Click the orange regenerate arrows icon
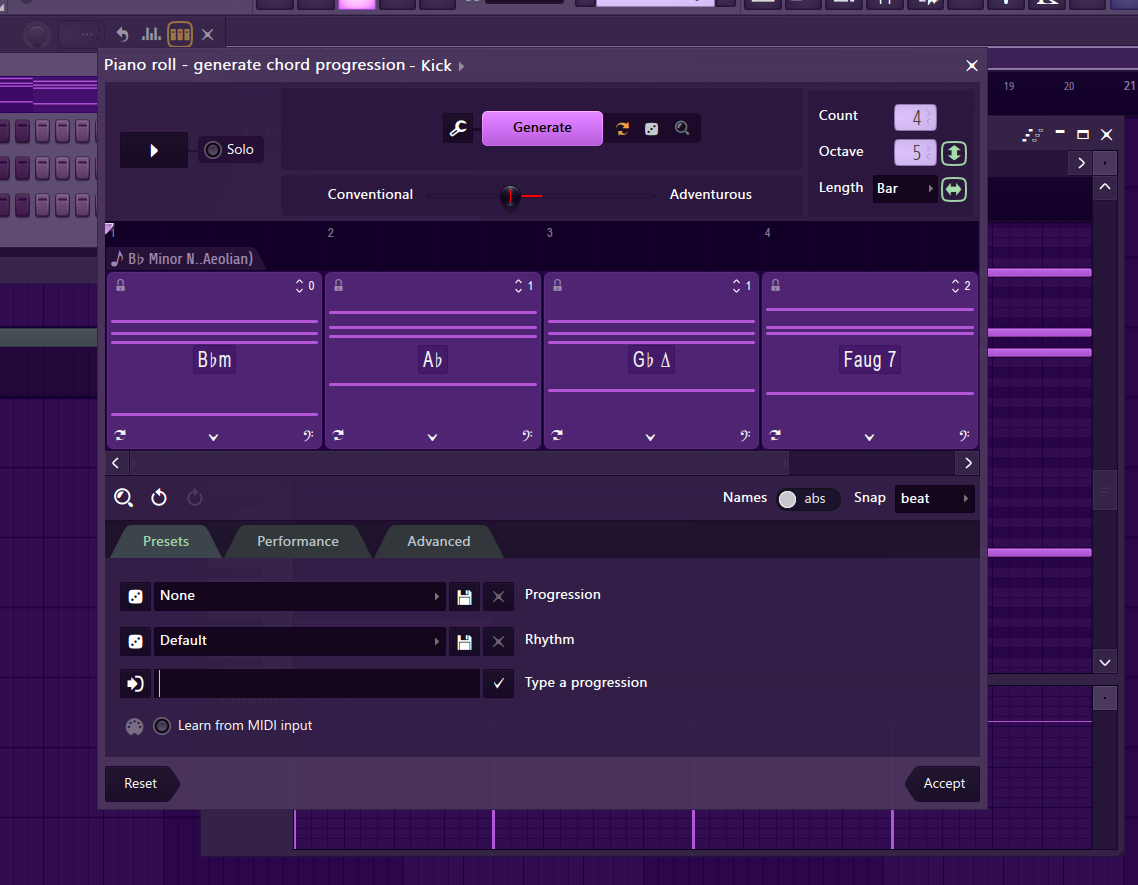The width and height of the screenshot is (1138, 885). point(622,129)
